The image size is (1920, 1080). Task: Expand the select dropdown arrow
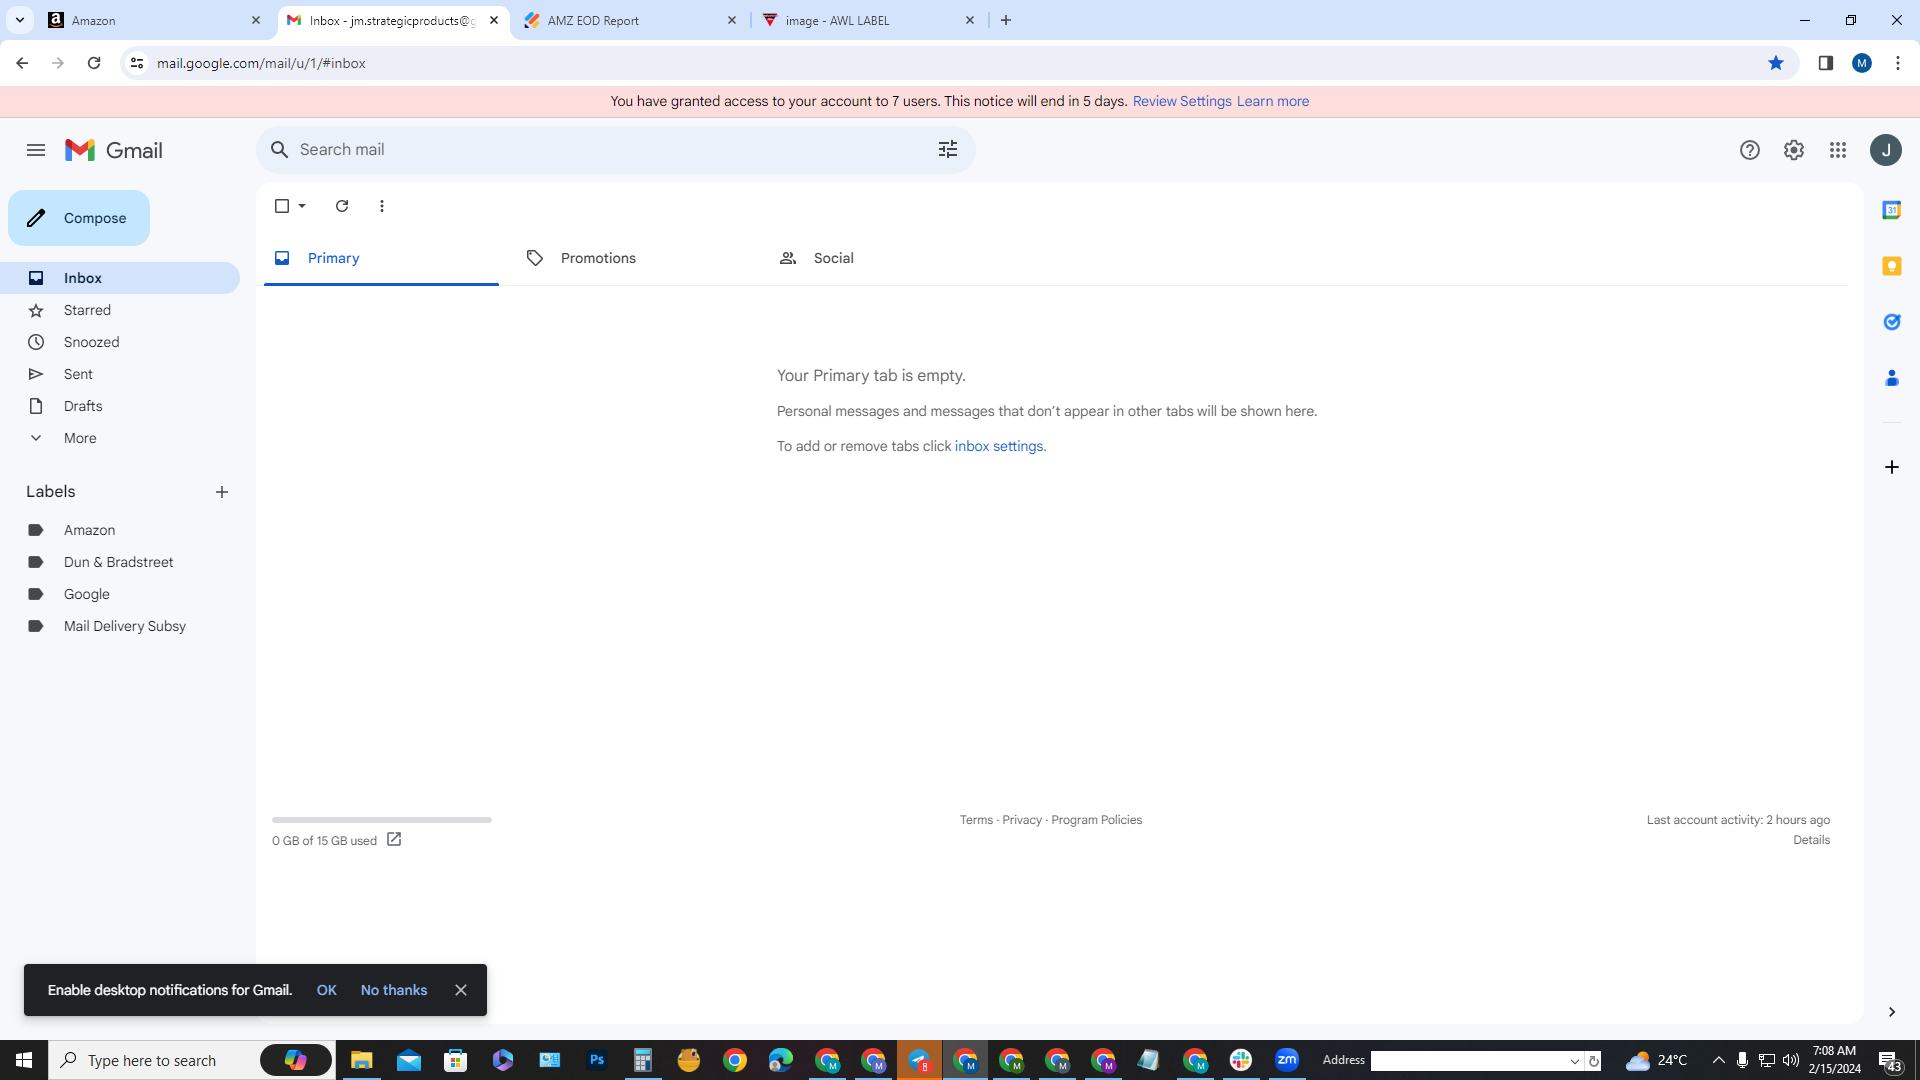click(302, 206)
